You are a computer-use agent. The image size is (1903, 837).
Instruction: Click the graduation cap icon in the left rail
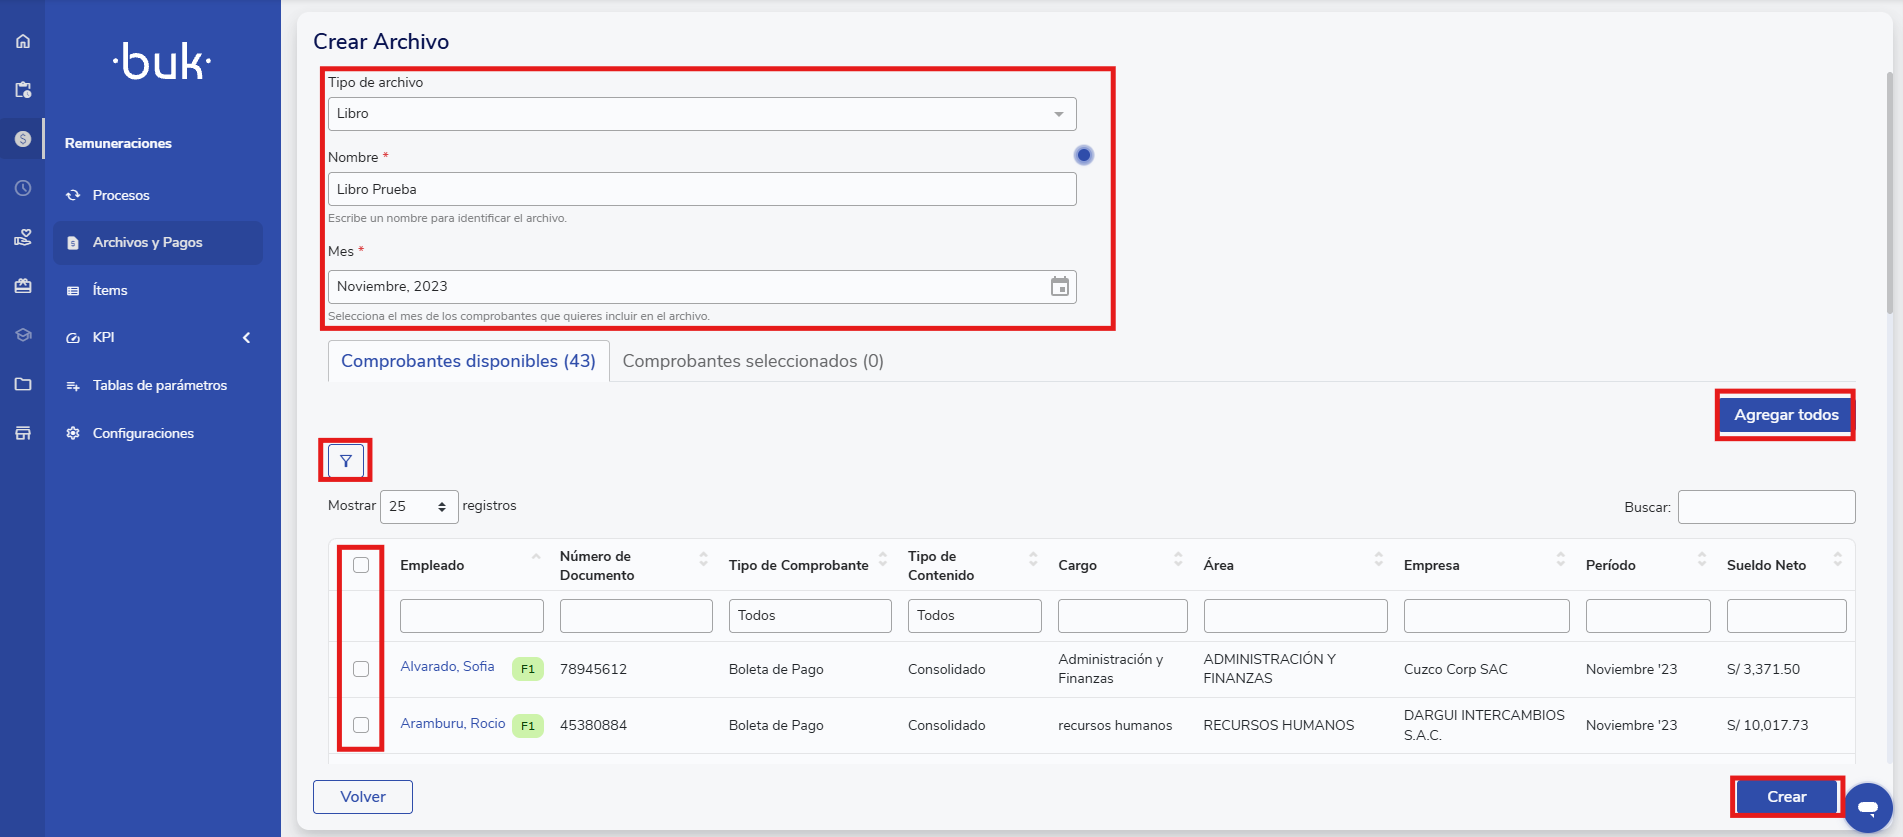click(x=22, y=335)
